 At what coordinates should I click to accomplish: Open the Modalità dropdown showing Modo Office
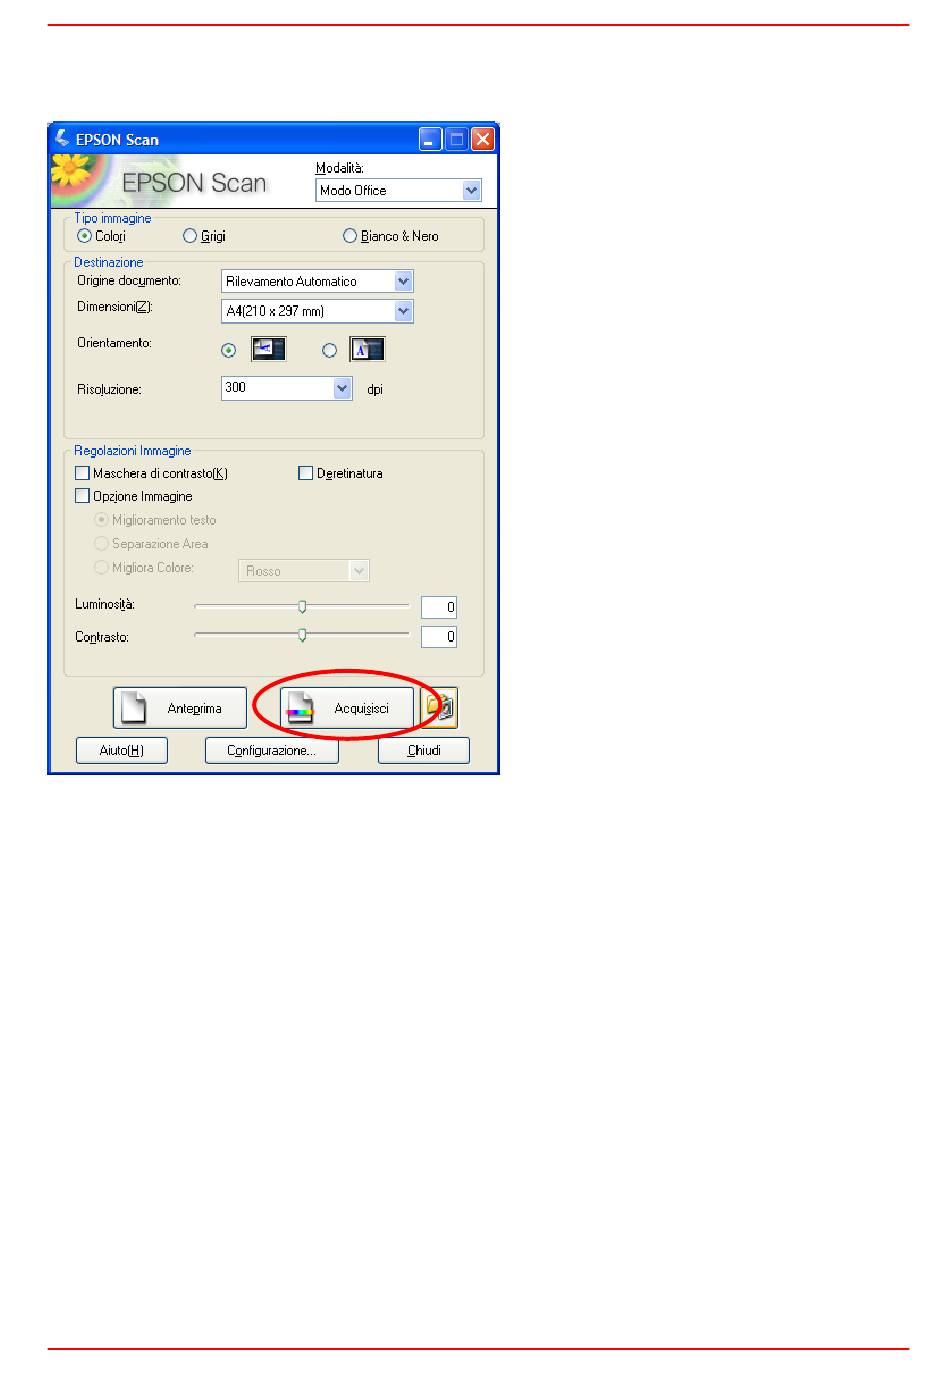click(x=399, y=190)
